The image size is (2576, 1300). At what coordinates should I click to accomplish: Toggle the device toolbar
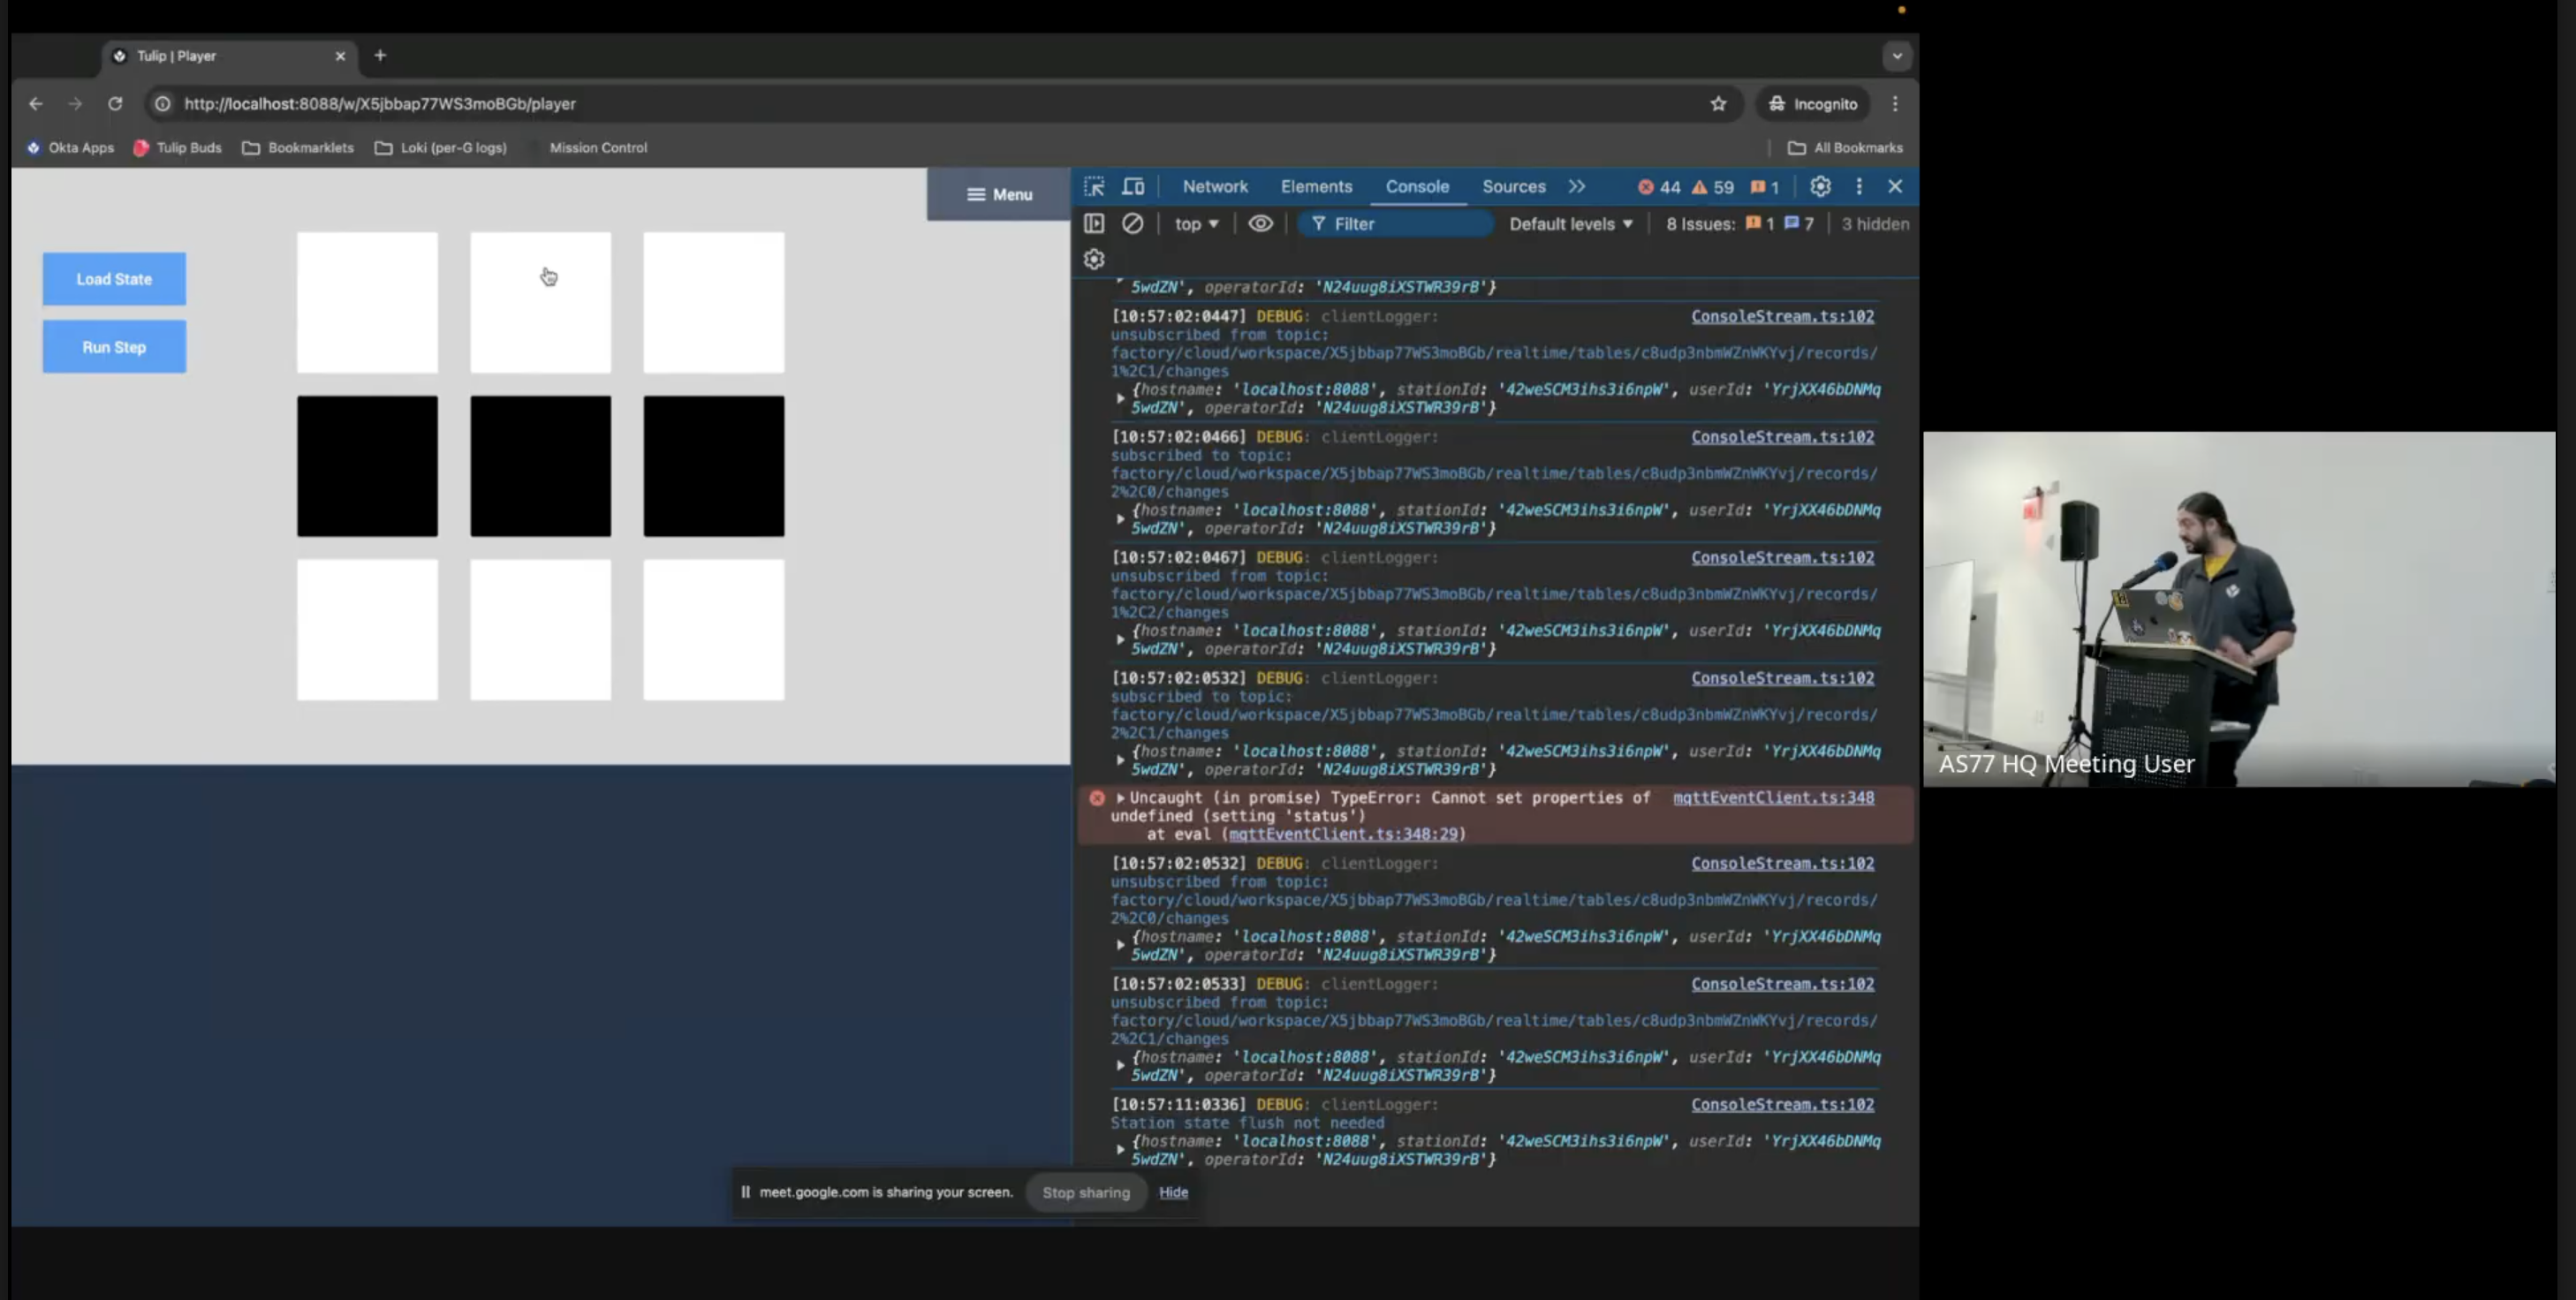1133,186
